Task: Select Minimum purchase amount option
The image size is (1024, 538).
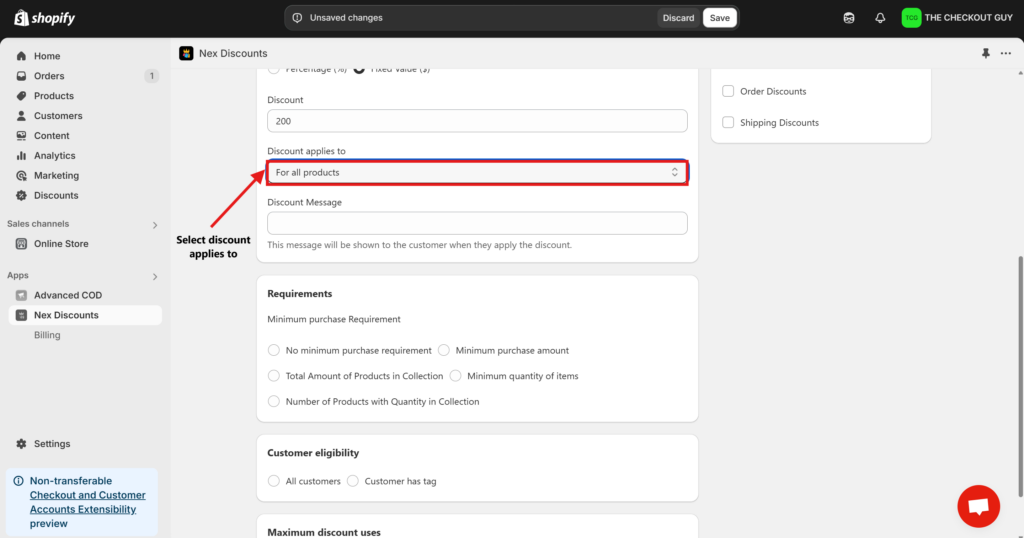Action: coord(443,351)
